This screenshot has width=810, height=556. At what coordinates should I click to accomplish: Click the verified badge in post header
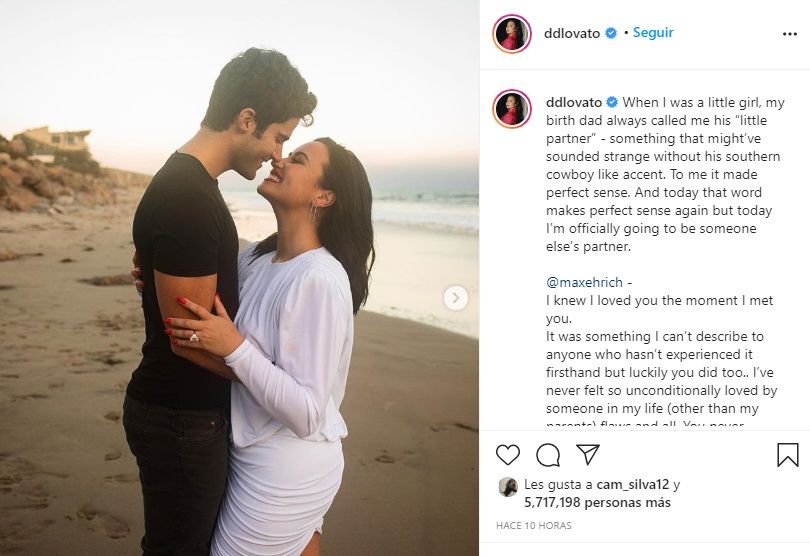point(611,34)
